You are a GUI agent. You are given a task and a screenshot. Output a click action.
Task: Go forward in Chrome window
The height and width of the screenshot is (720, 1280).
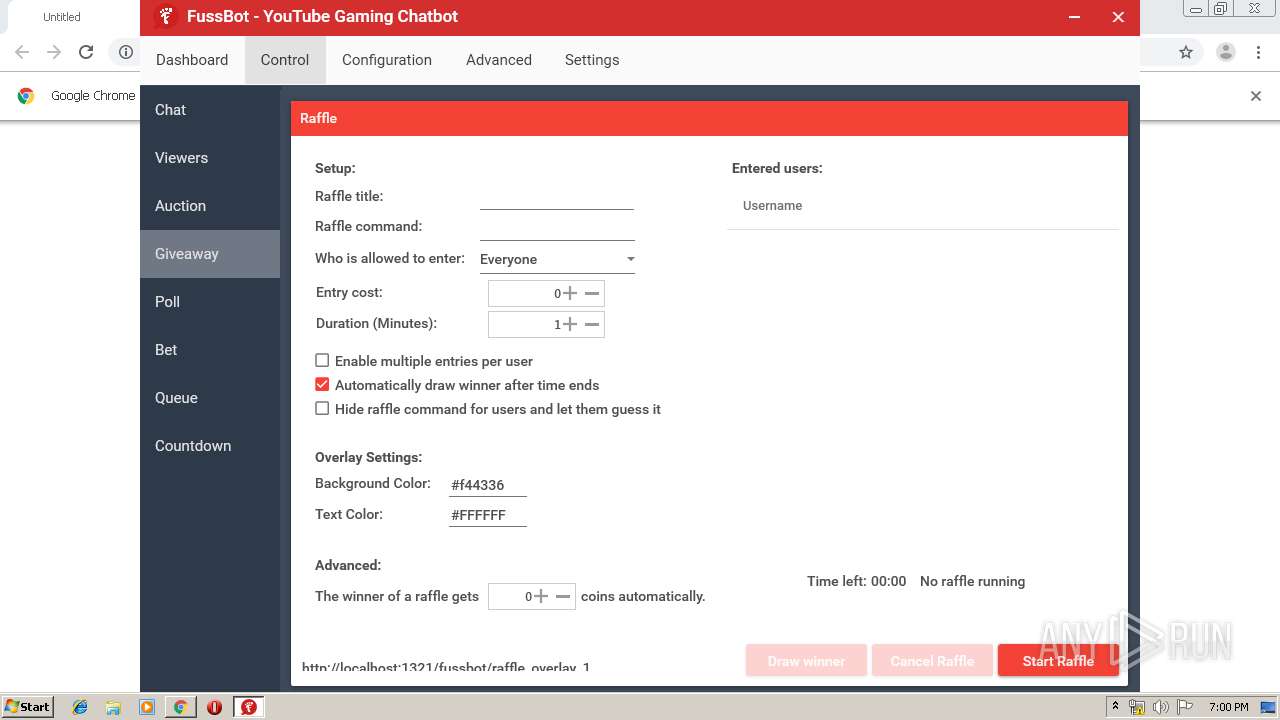pos(54,52)
